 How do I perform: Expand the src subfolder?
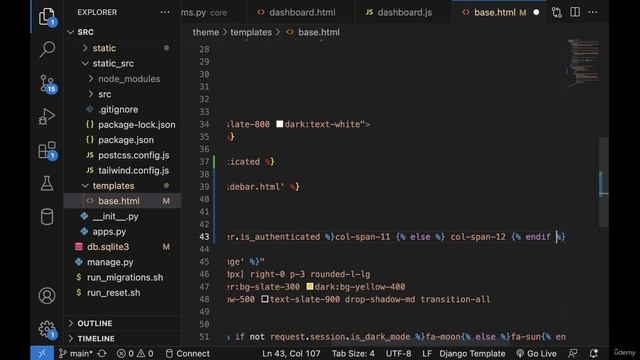coord(122,94)
